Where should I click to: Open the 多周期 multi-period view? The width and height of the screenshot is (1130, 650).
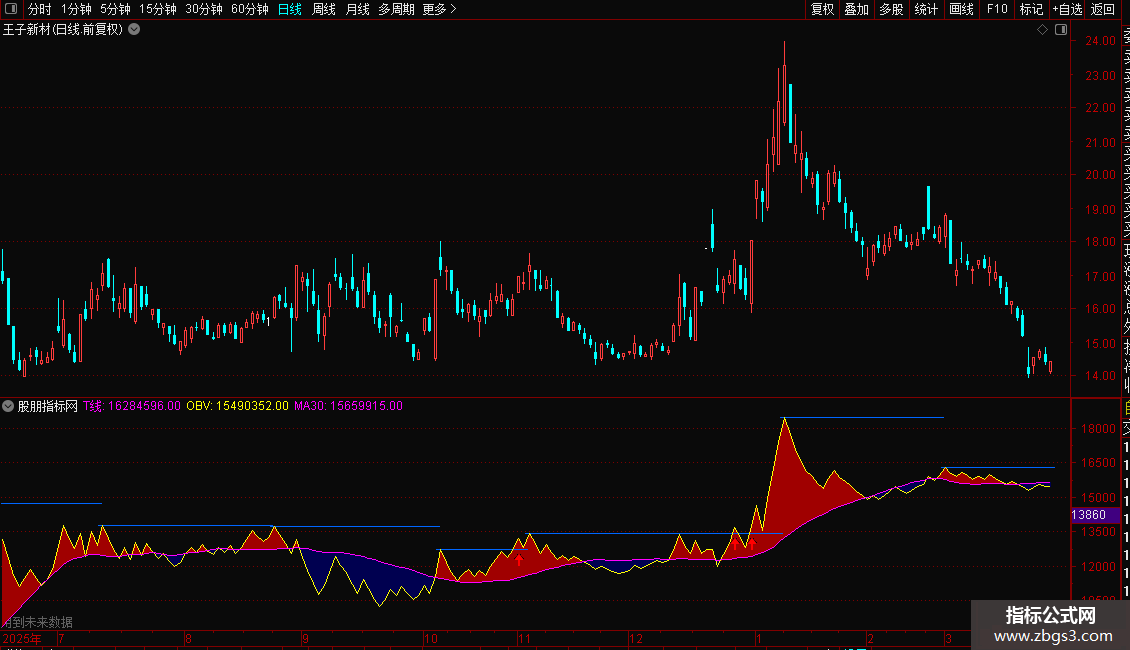[396, 9]
